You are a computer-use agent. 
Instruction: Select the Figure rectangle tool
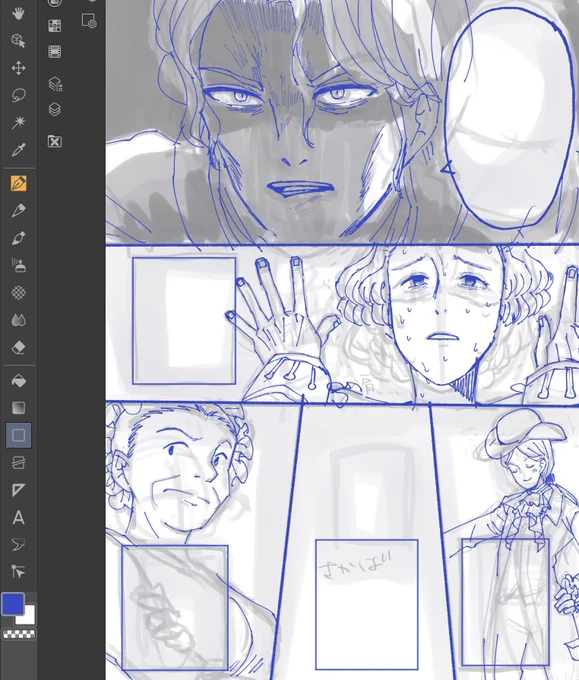pyautogui.click(x=18, y=435)
